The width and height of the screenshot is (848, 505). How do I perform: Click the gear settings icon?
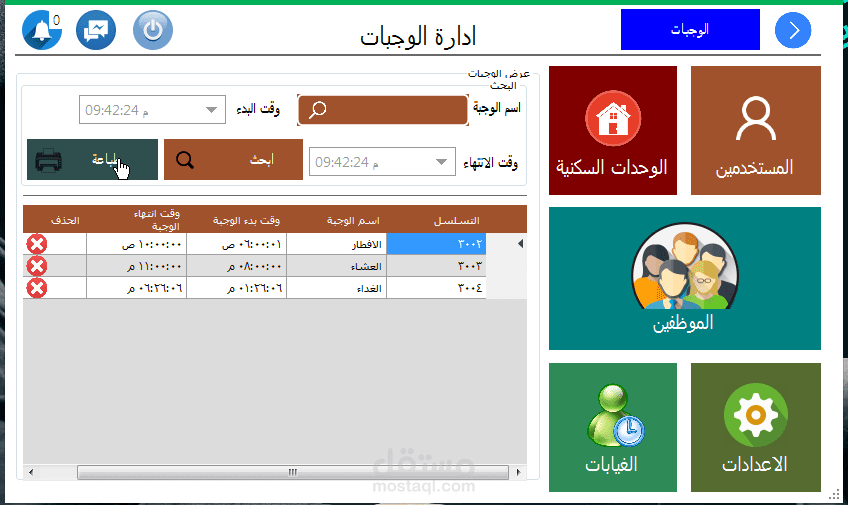coord(756,415)
